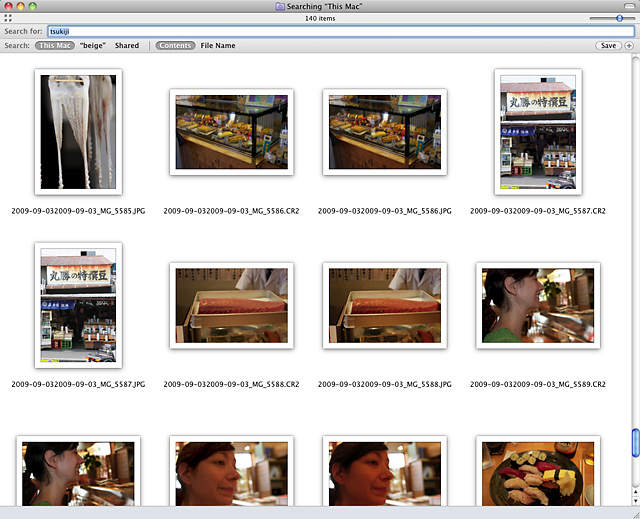Click the add search criteria plus button

629,46
